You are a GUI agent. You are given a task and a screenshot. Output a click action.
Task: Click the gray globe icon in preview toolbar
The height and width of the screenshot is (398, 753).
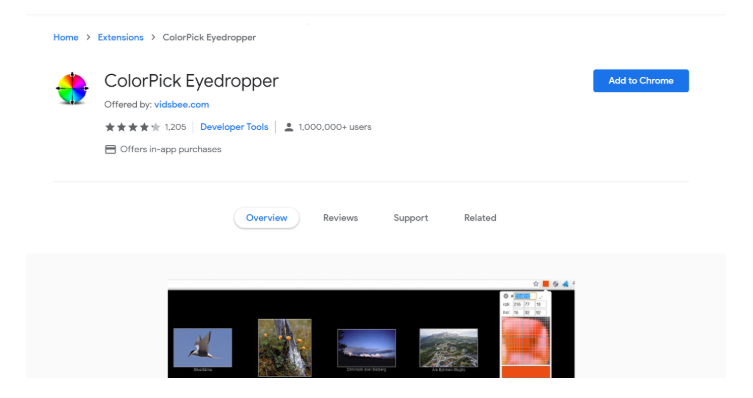pos(556,284)
